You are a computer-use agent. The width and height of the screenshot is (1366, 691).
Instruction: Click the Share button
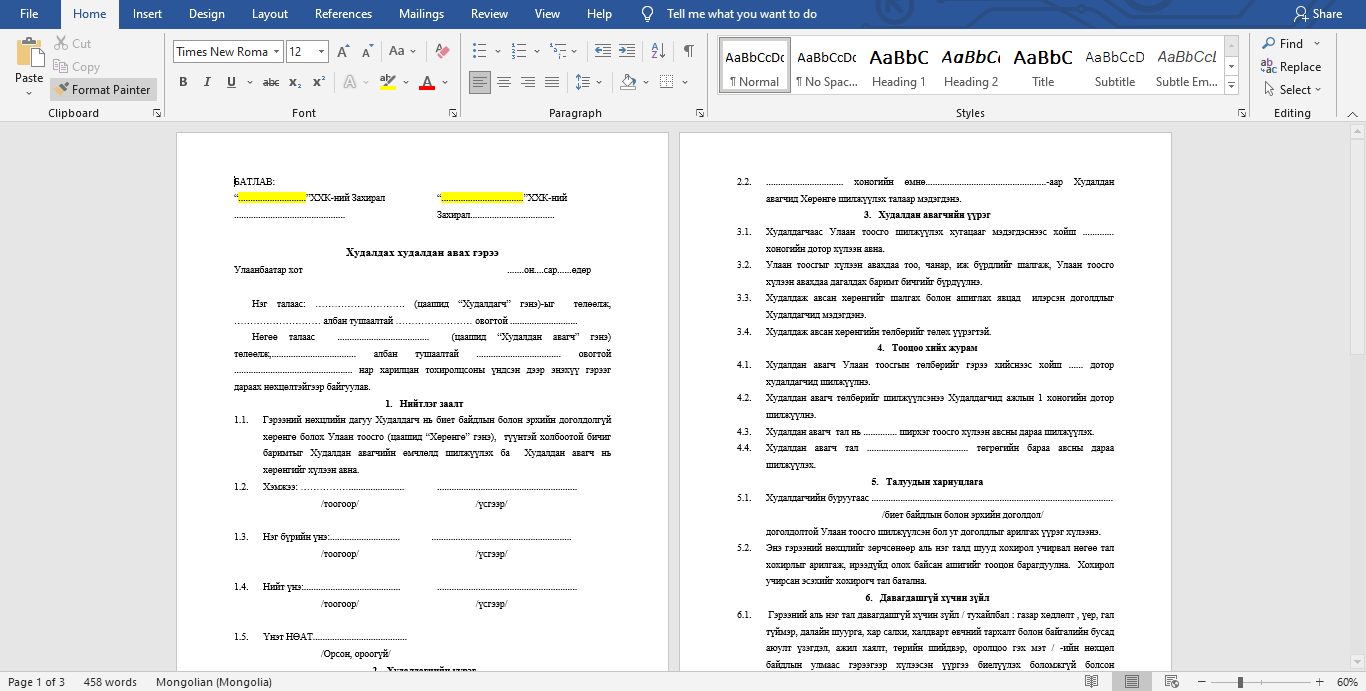pyautogui.click(x=1317, y=14)
